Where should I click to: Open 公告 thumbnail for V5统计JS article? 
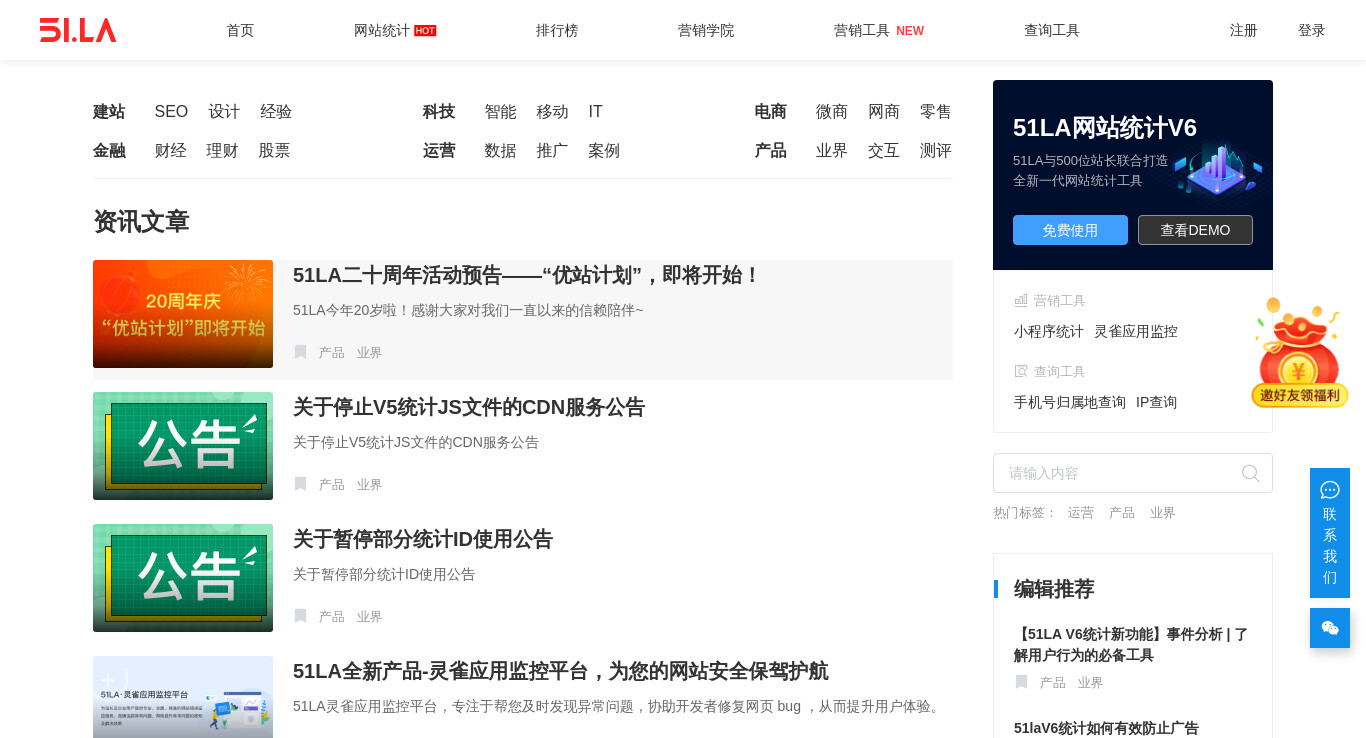tap(183, 446)
